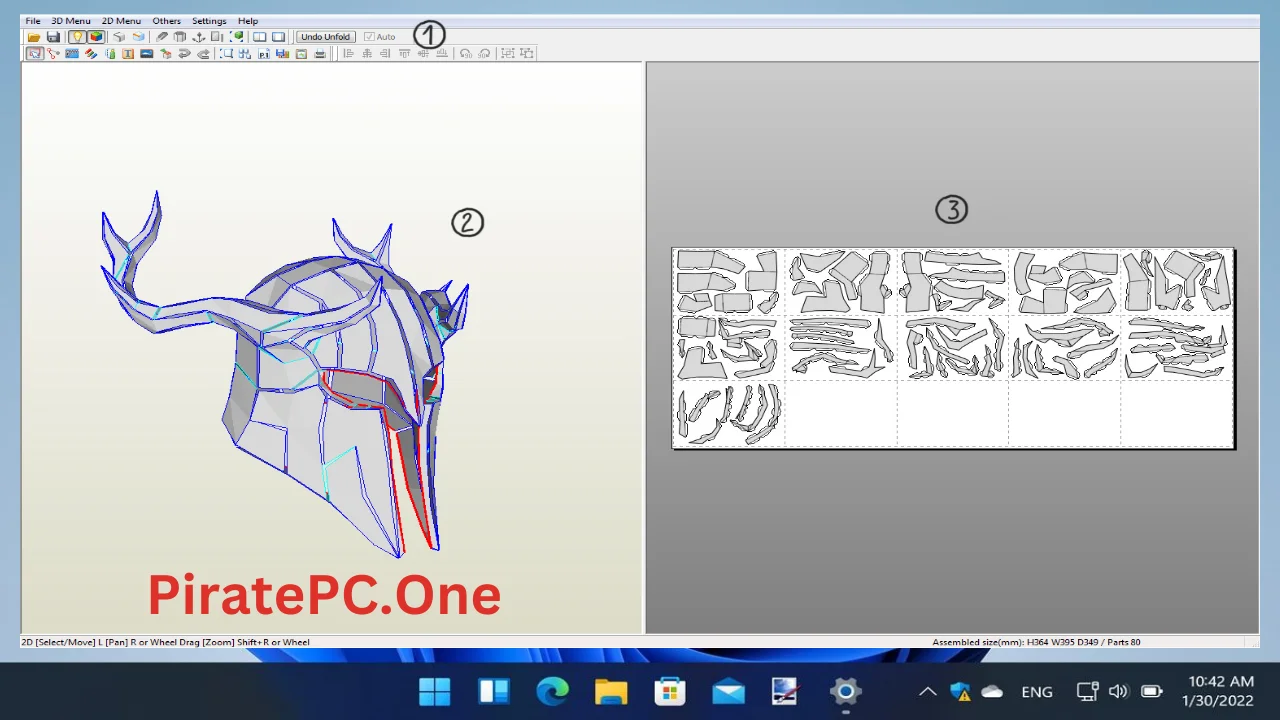1280x720 pixels.
Task: Select the text input T tool
Action: (128, 54)
